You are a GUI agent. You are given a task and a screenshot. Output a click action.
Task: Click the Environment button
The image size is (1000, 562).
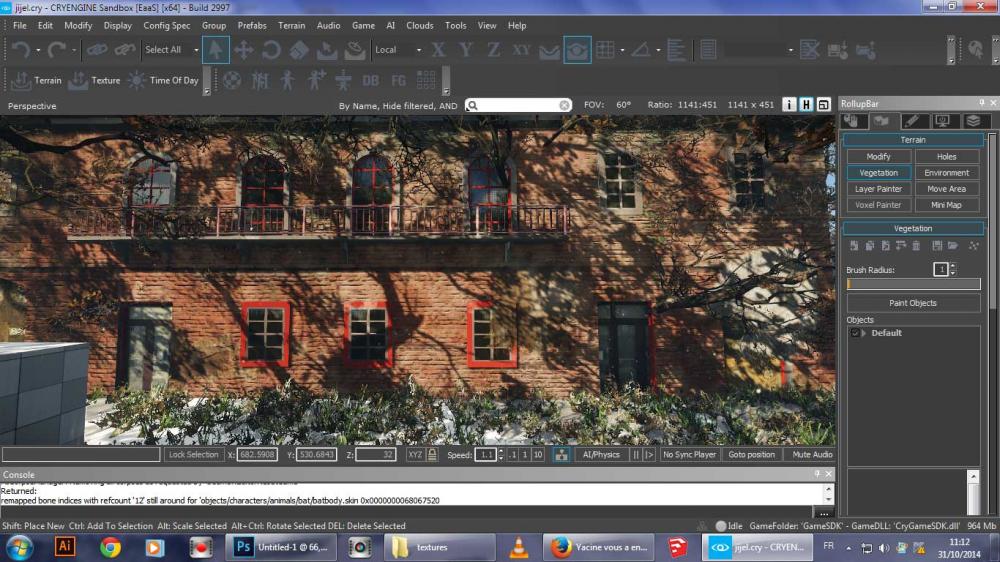946,173
